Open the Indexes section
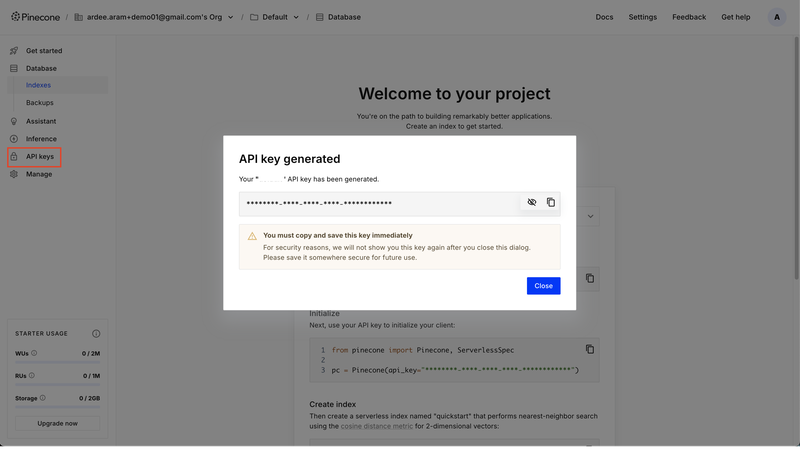The width and height of the screenshot is (800, 472). pos(58,85)
